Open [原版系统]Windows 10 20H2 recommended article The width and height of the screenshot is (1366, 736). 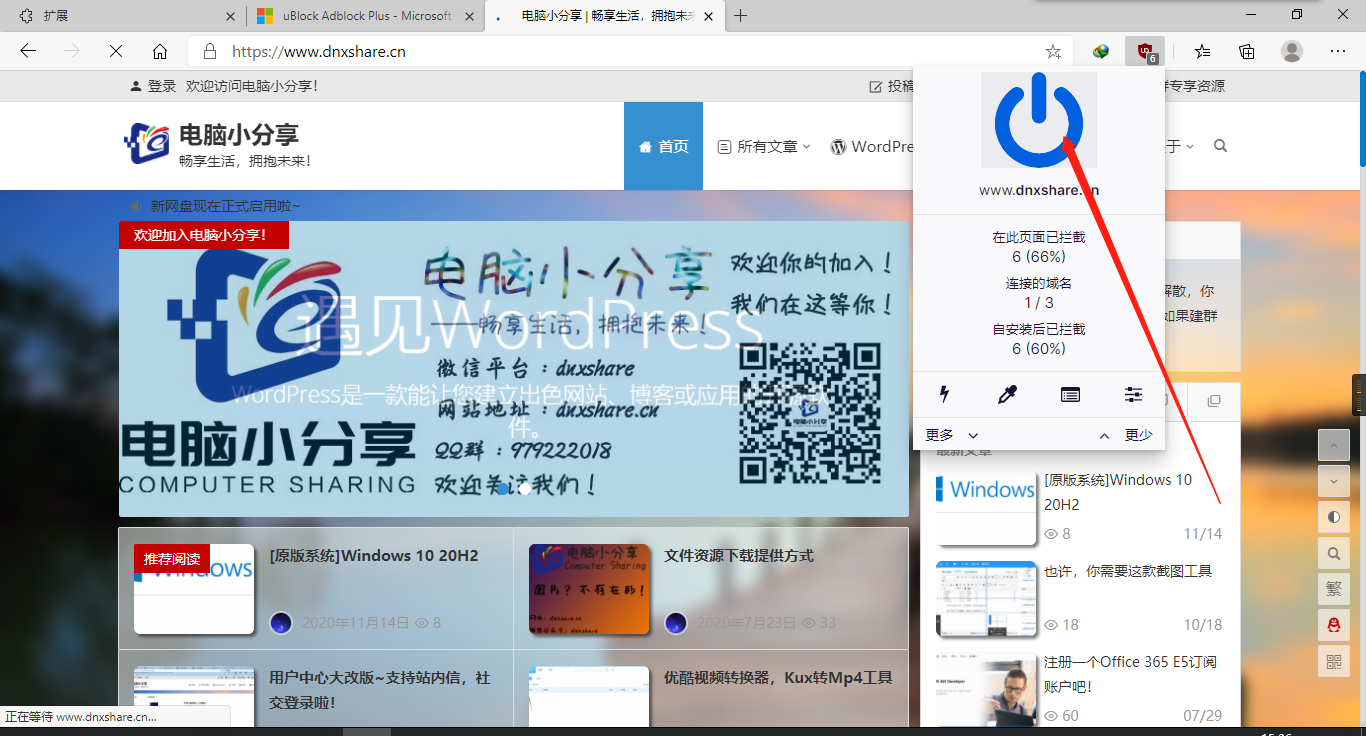pos(374,556)
